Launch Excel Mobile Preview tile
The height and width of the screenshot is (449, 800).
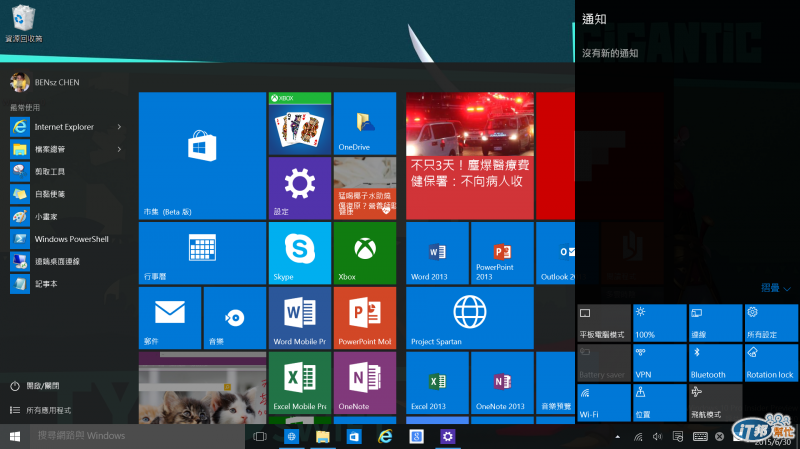pyautogui.click(x=300, y=383)
